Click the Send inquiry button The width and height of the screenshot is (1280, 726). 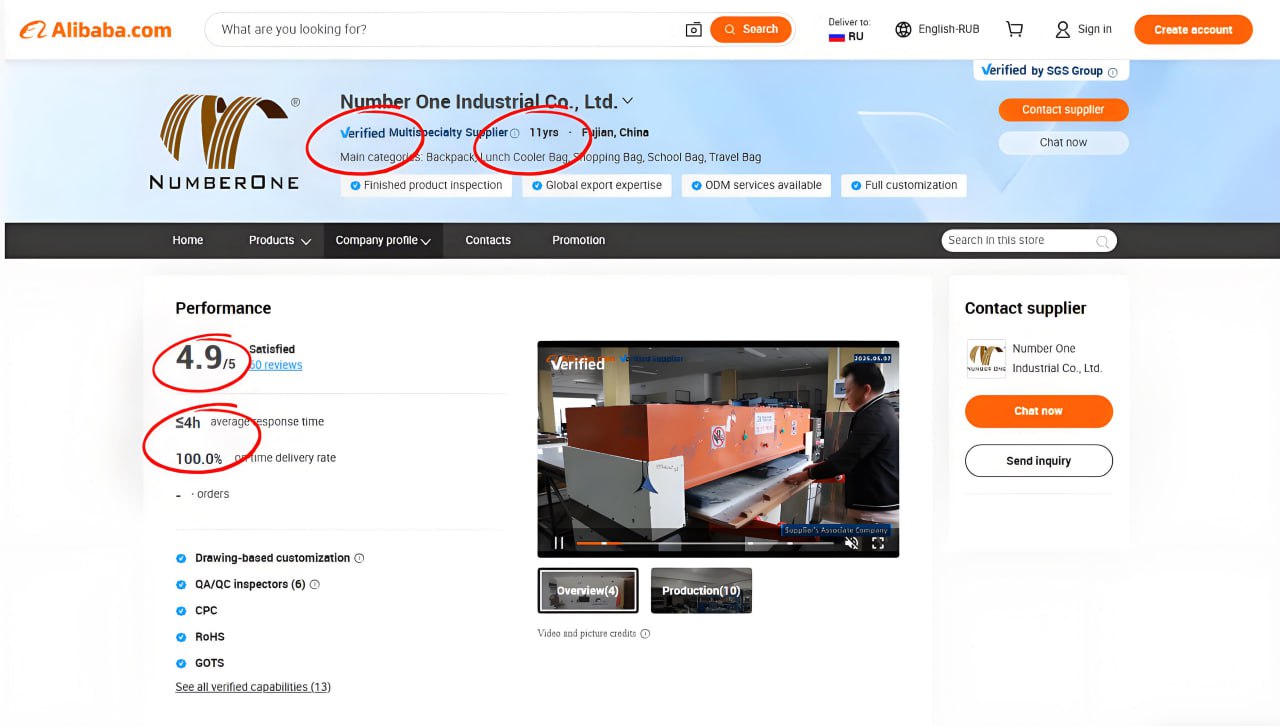click(1038, 461)
